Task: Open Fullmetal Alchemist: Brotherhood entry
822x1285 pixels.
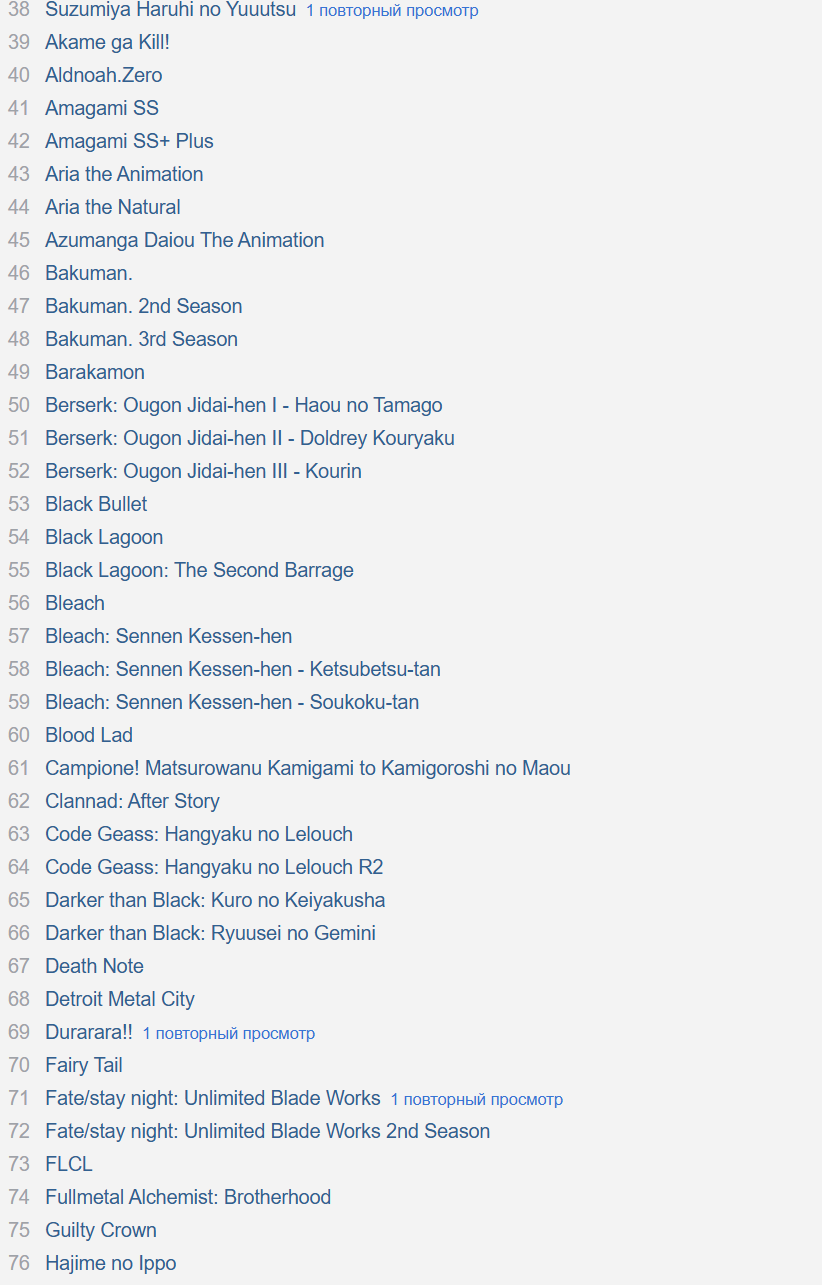Action: [x=188, y=1197]
